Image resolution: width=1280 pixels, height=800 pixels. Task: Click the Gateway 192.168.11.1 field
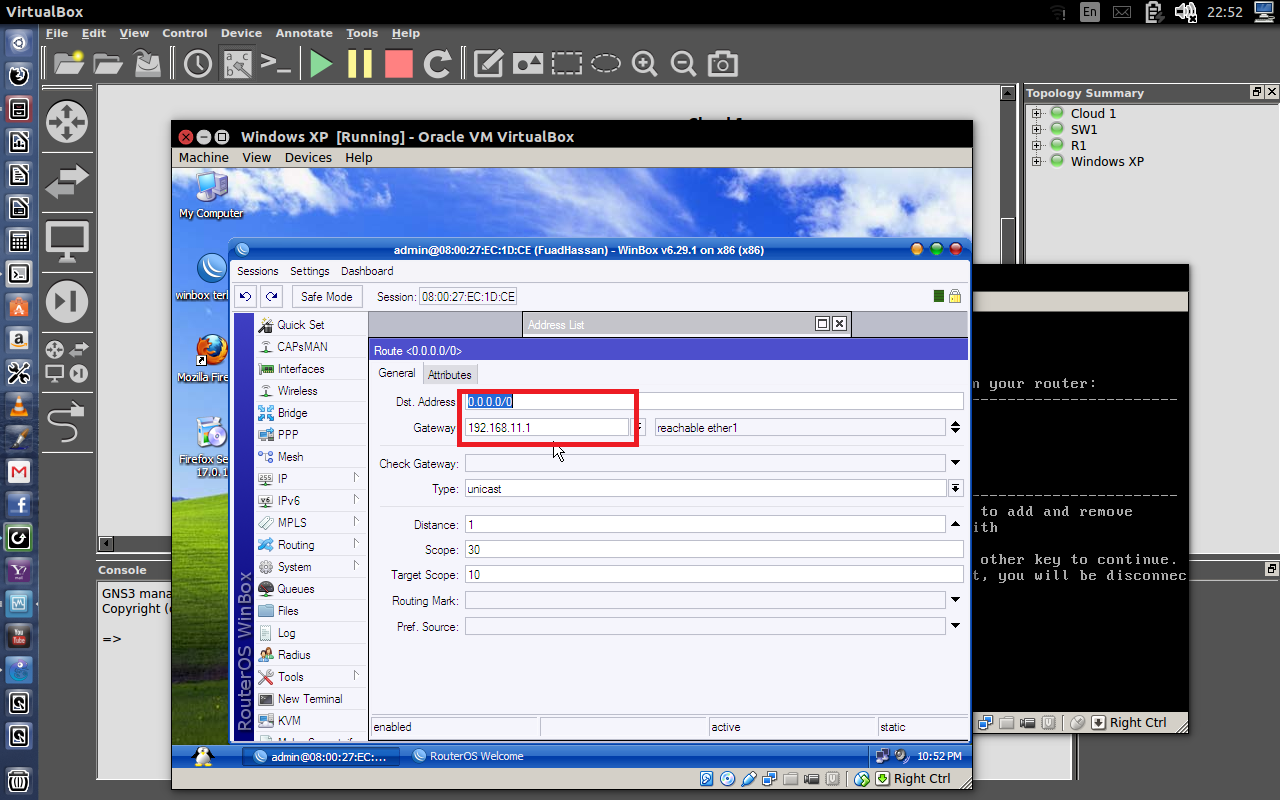547,427
